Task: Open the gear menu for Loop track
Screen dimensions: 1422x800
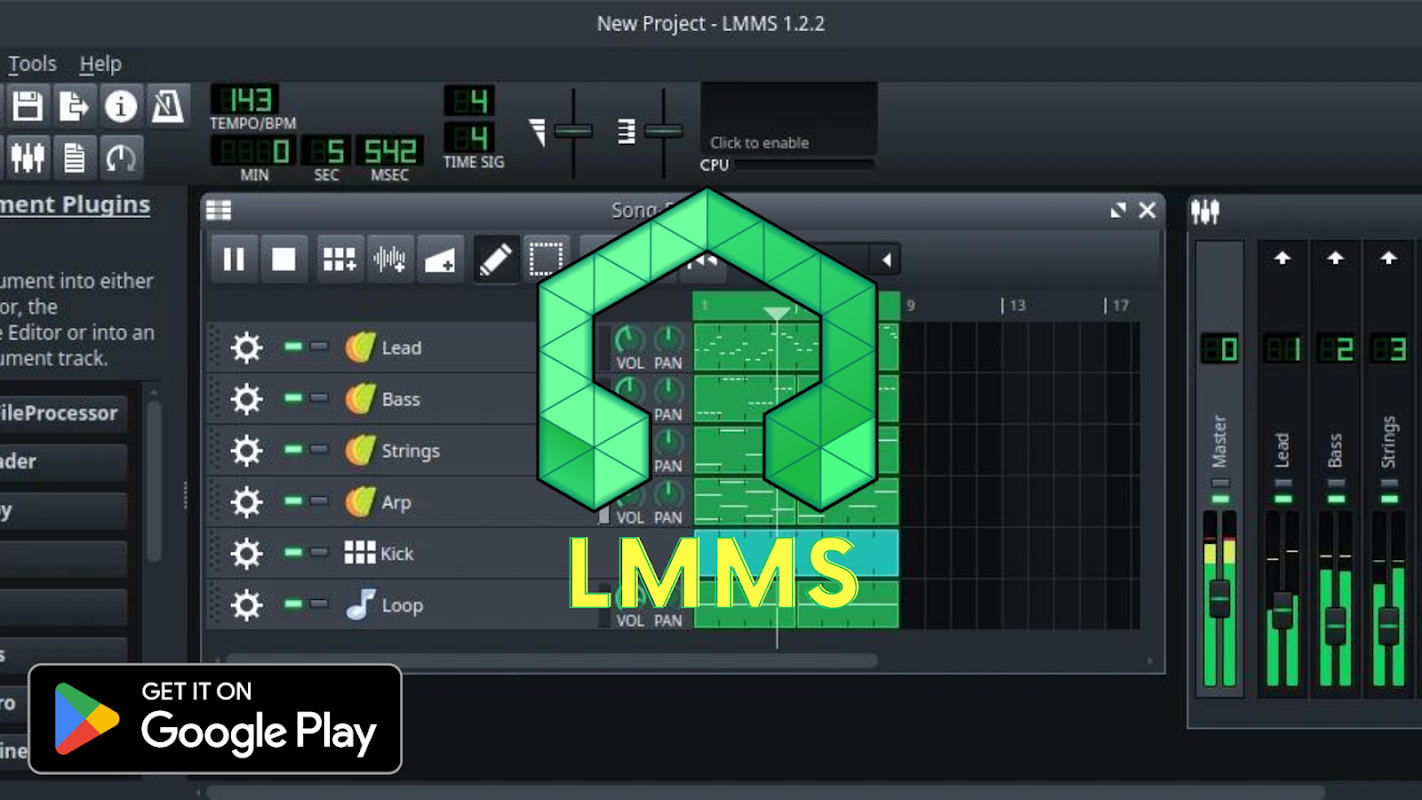Action: 246,605
